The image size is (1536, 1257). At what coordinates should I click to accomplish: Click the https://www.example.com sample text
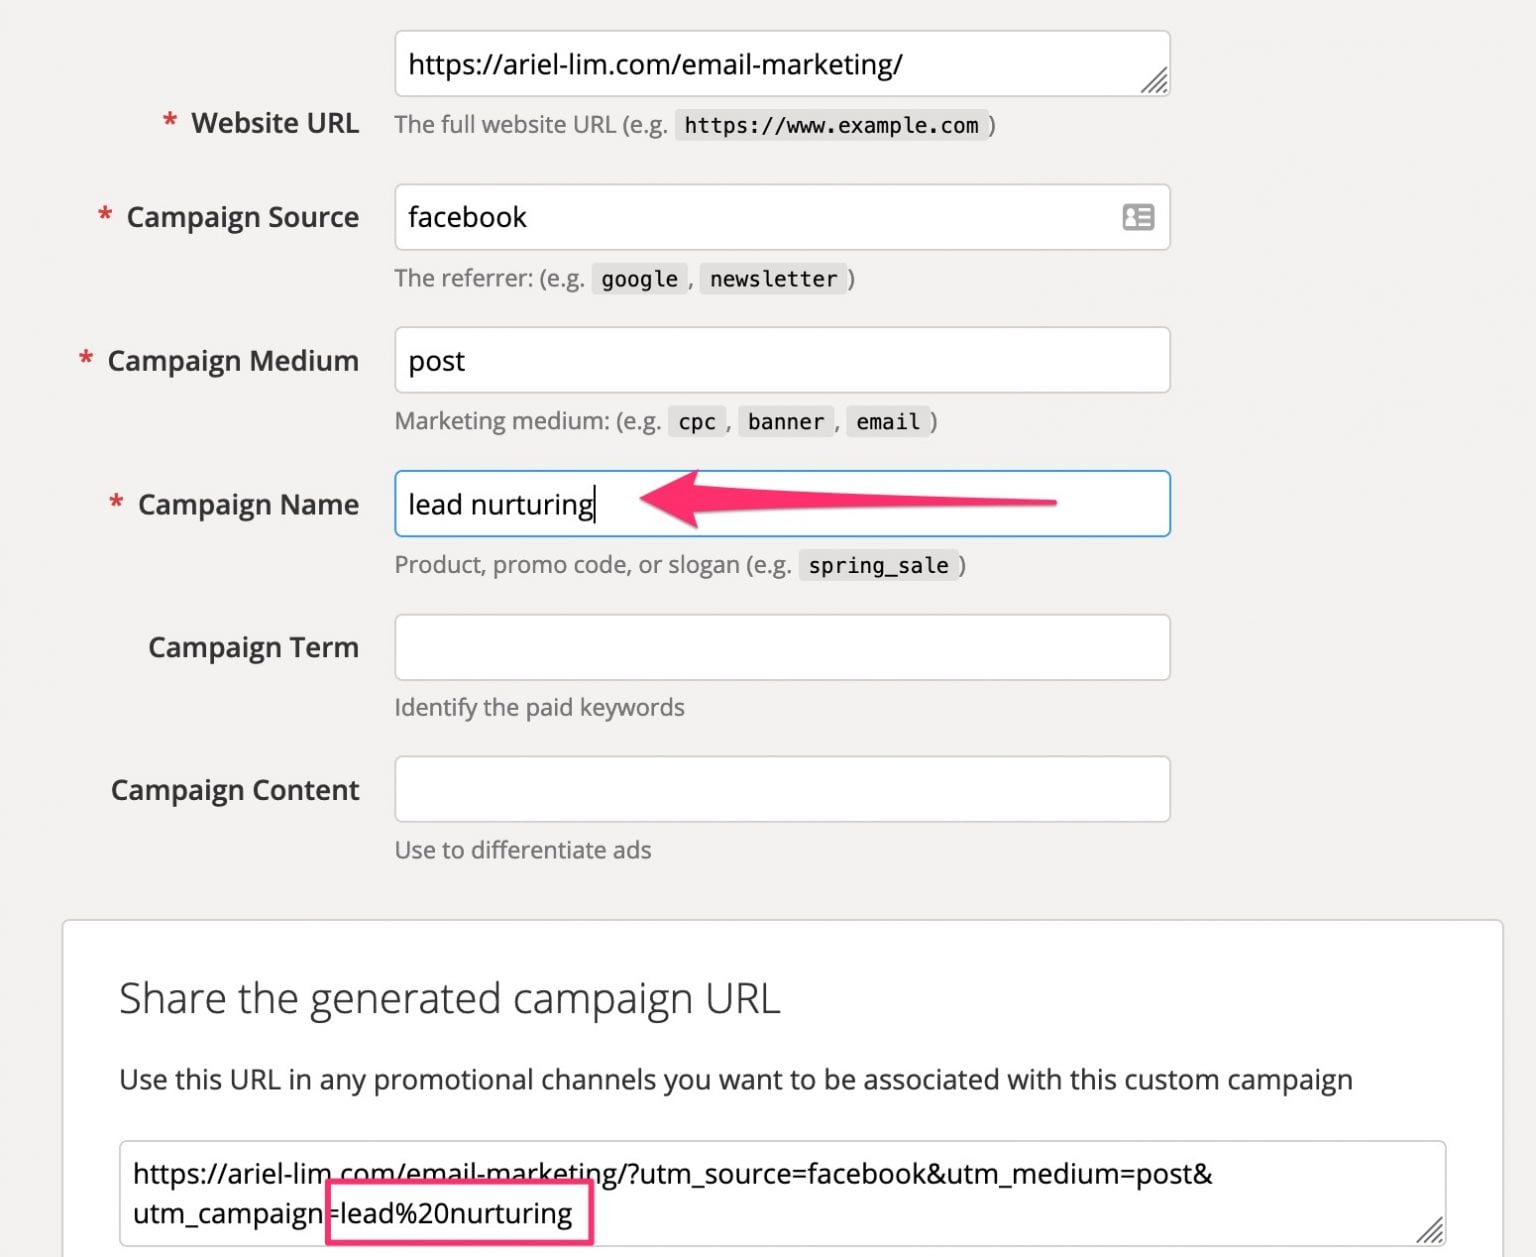[830, 125]
